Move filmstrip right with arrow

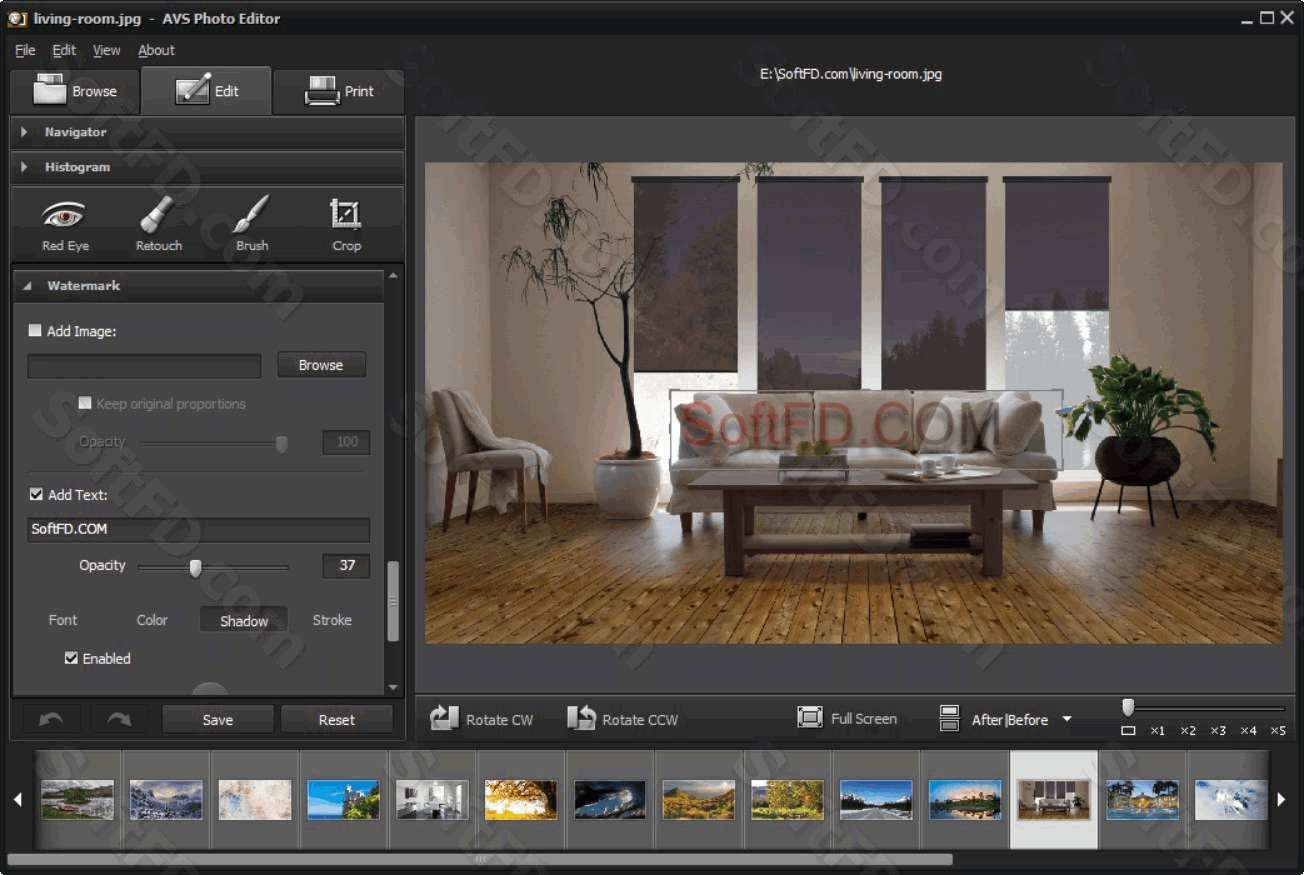pyautogui.click(x=1283, y=799)
